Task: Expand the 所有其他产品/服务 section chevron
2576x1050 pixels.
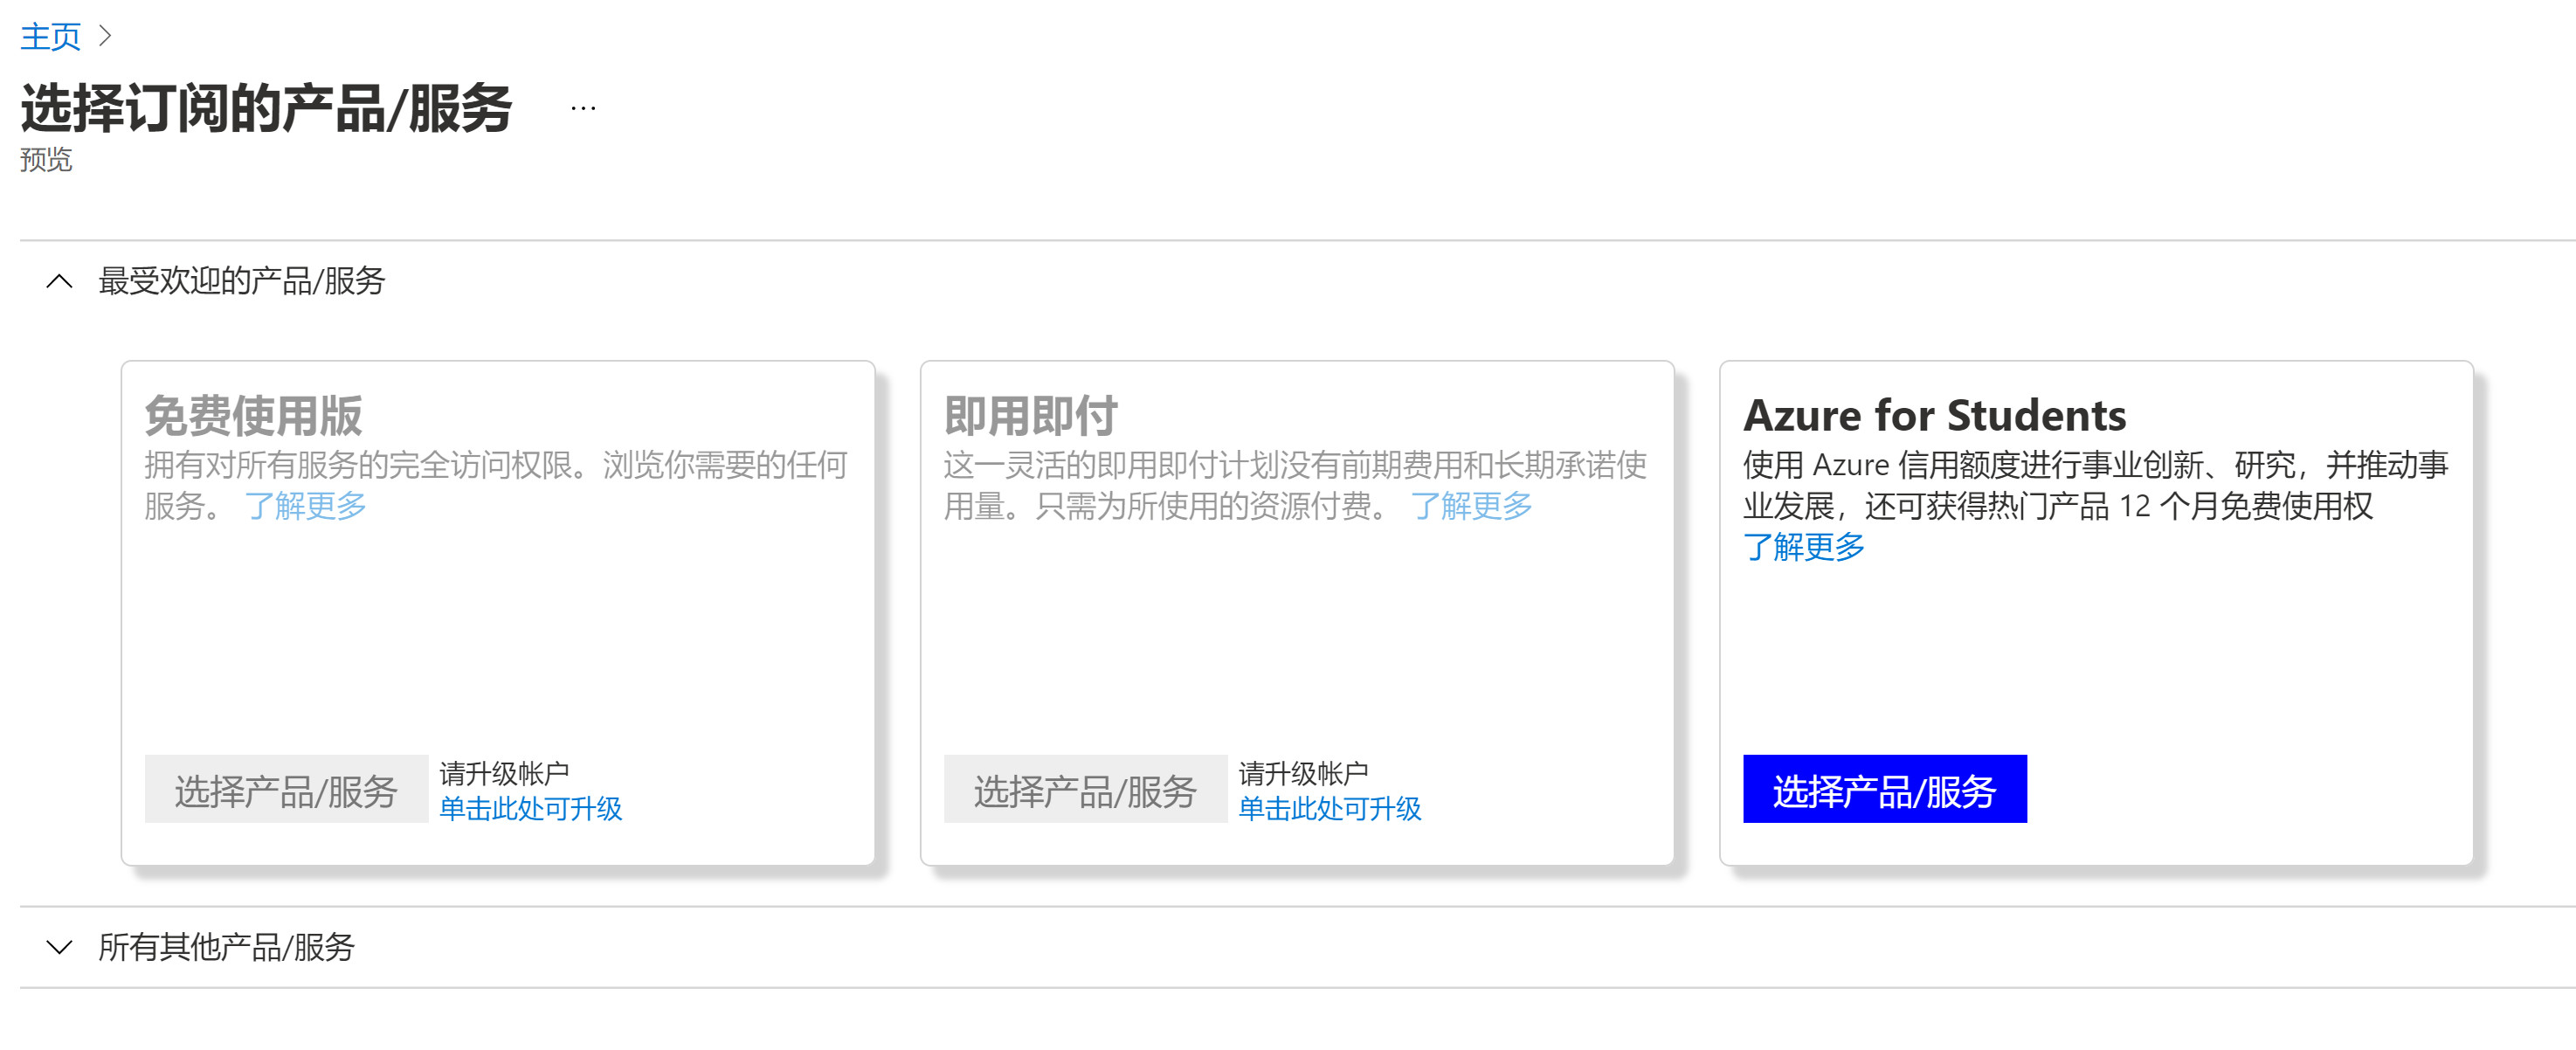Action: tap(60, 947)
